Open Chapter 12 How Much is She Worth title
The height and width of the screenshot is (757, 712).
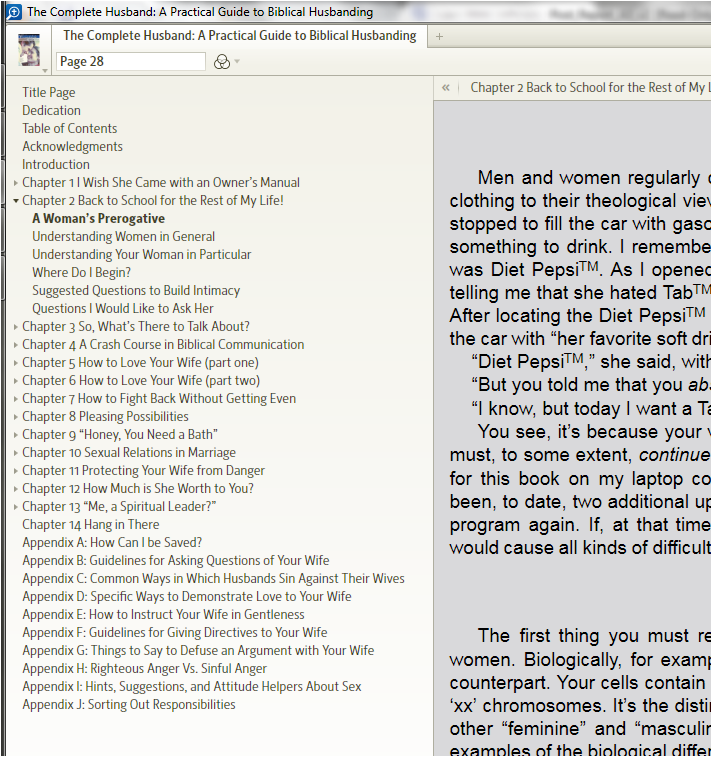coord(138,489)
